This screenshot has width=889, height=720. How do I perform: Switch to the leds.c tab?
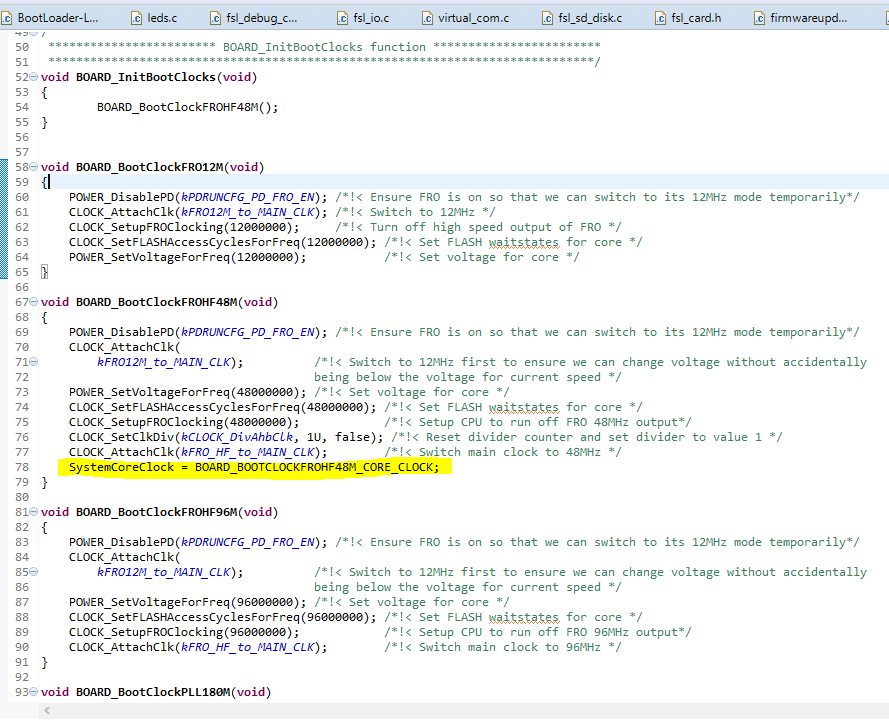(163, 17)
